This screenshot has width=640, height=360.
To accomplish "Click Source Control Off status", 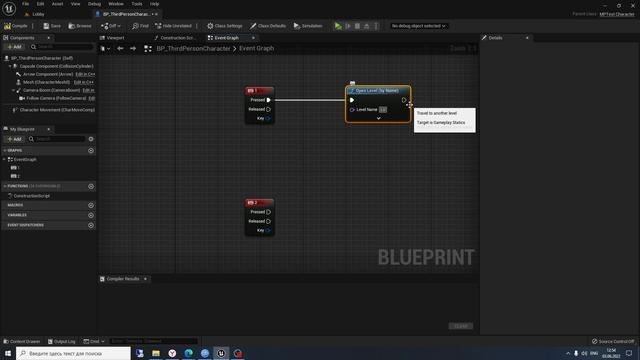I will [613, 341].
